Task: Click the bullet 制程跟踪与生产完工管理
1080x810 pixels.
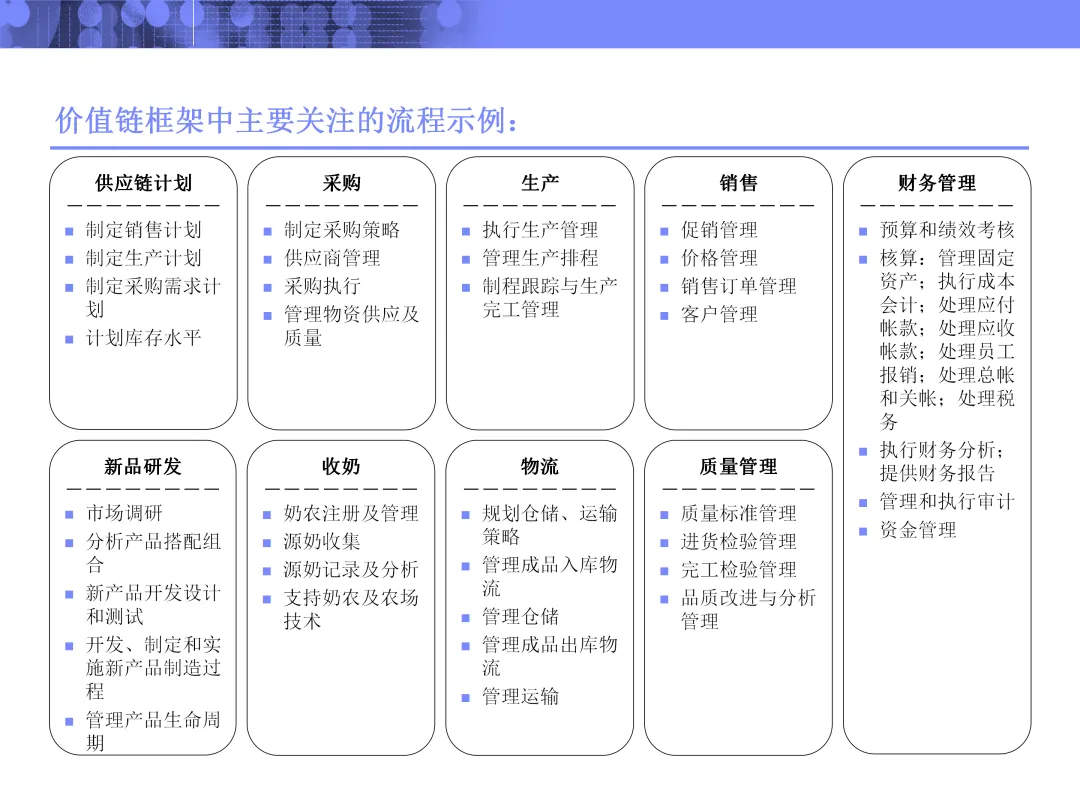Action: coord(550,298)
